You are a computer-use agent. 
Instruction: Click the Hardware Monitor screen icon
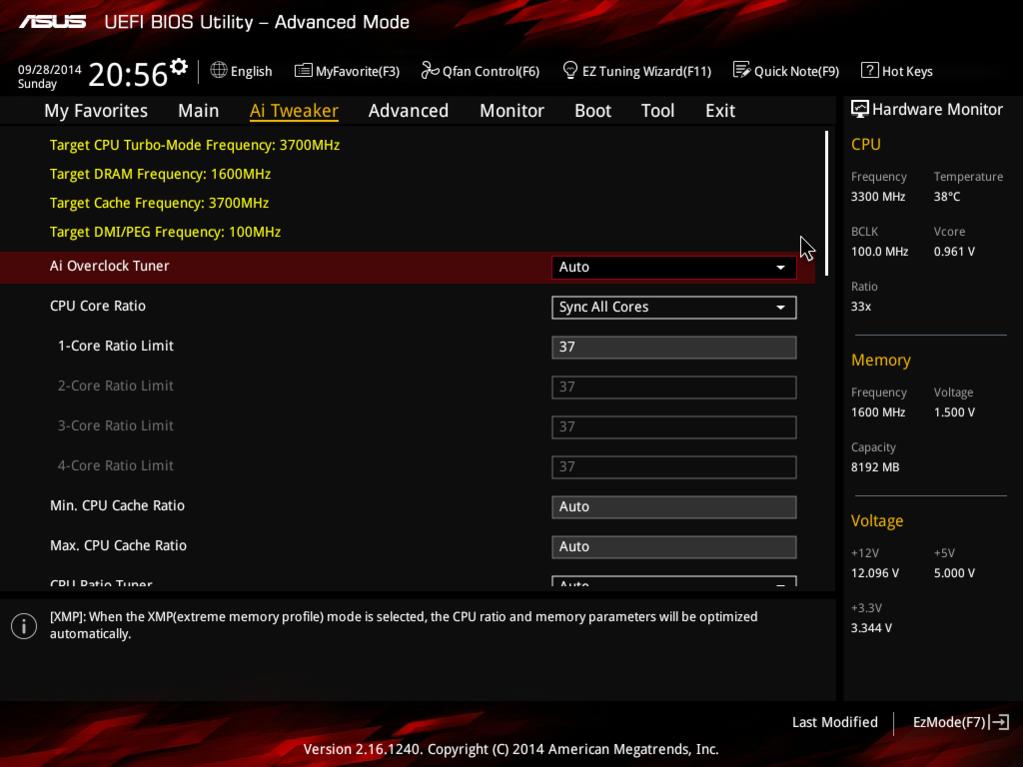tap(860, 109)
